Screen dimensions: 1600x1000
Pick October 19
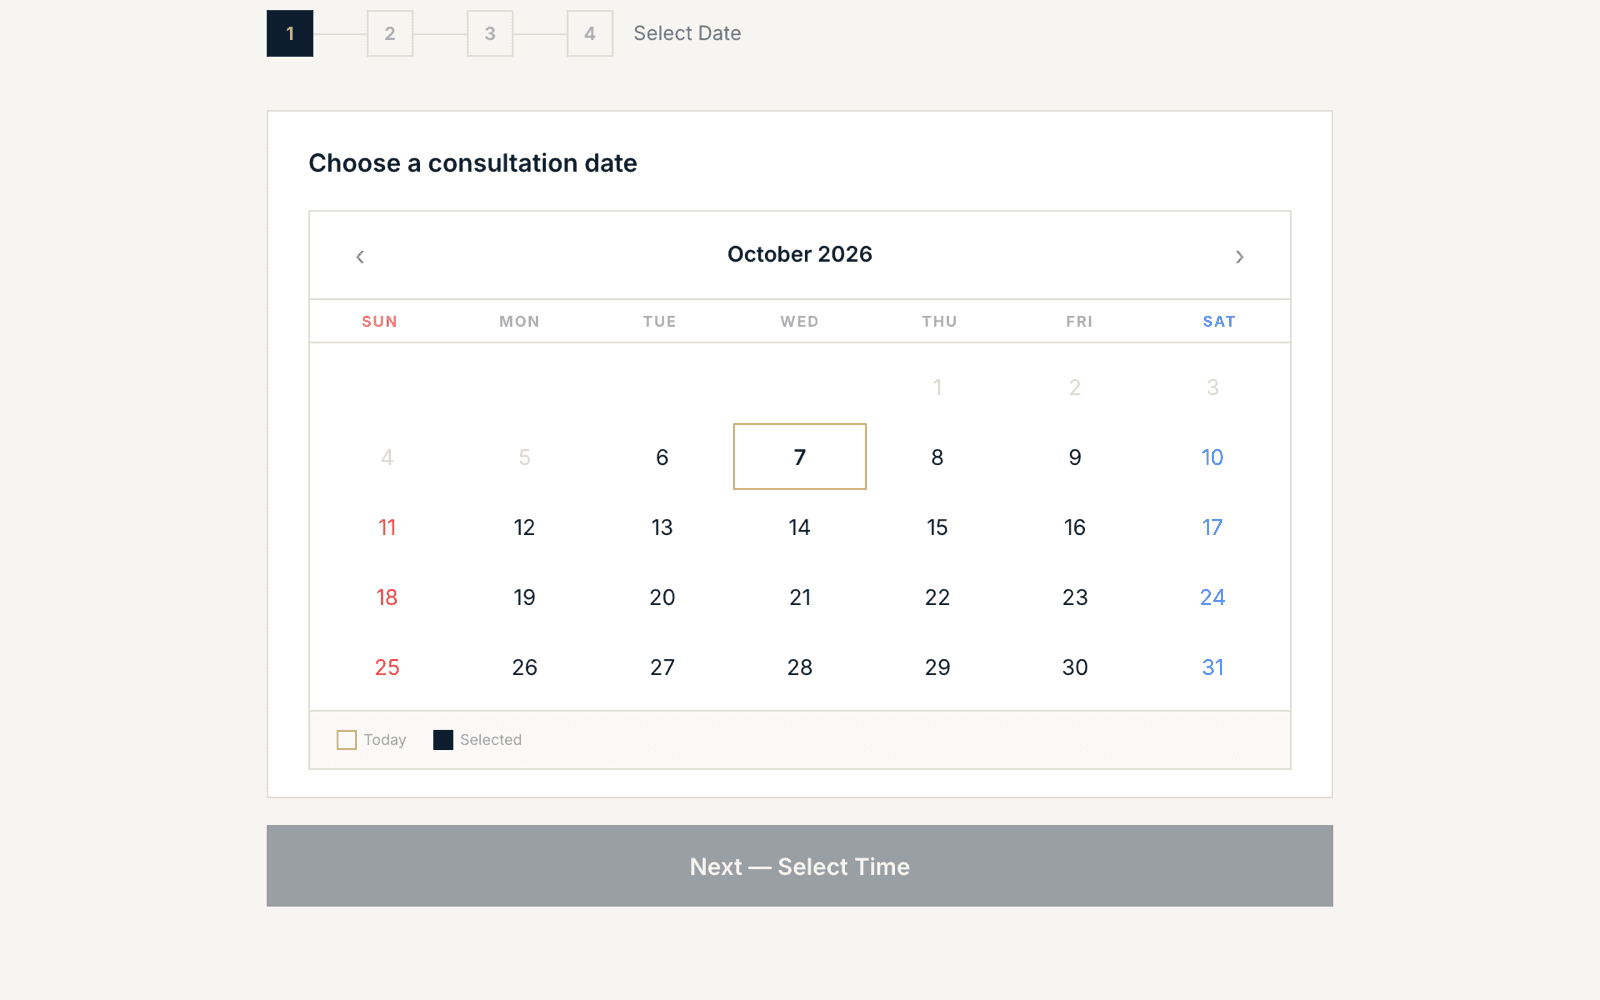pos(524,597)
